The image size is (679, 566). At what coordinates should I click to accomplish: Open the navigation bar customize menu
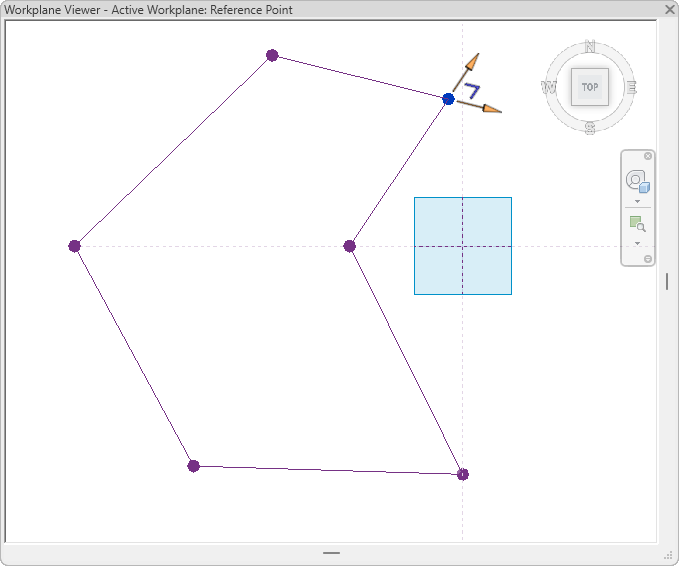648,259
